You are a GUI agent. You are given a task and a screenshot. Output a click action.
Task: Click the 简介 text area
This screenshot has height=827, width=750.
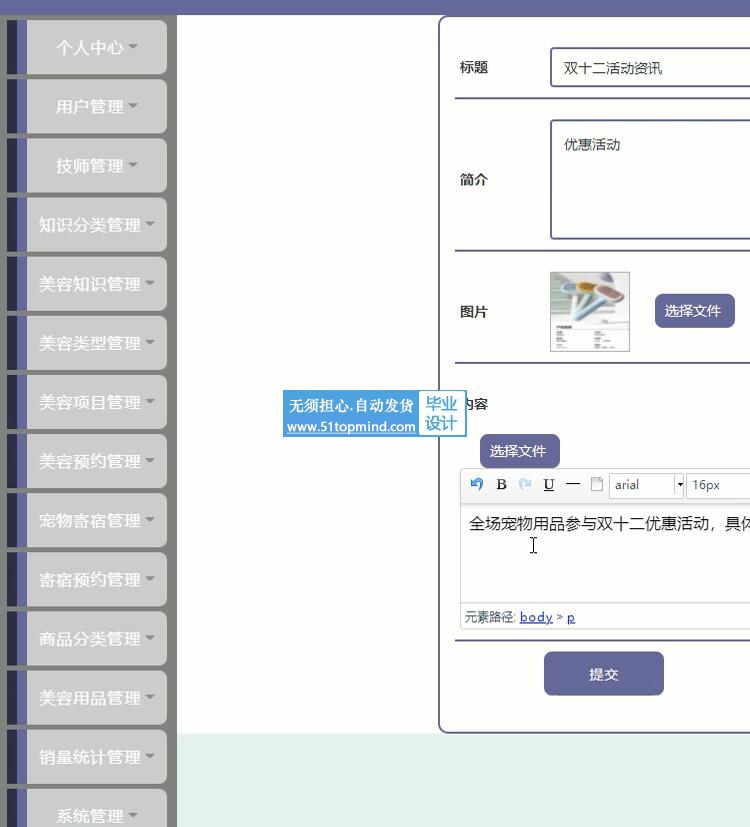pos(650,179)
